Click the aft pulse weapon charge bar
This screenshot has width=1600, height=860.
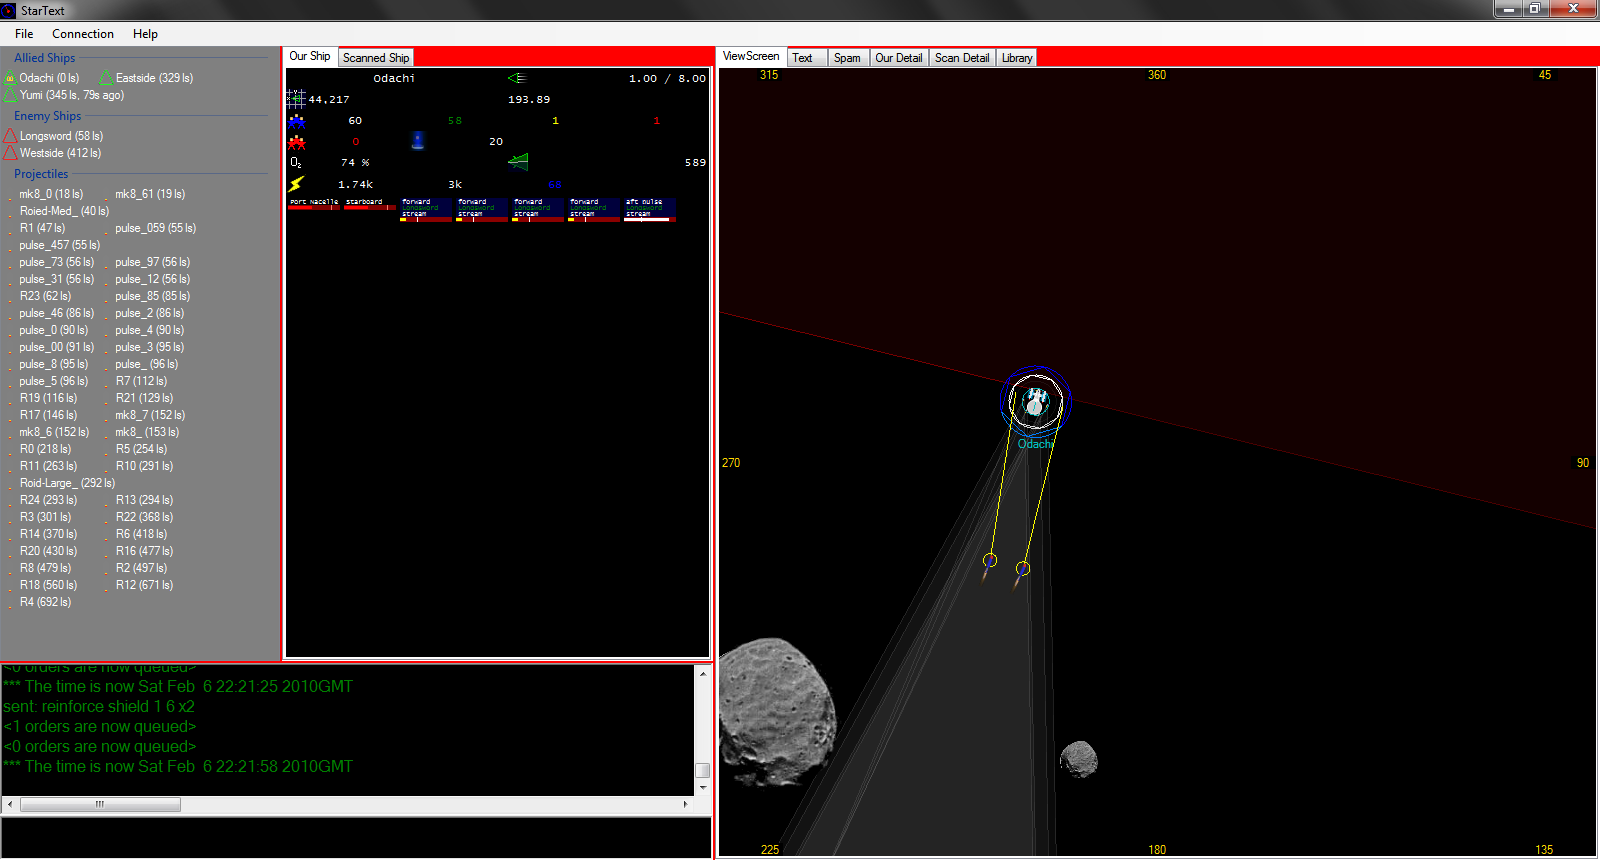pos(648,218)
